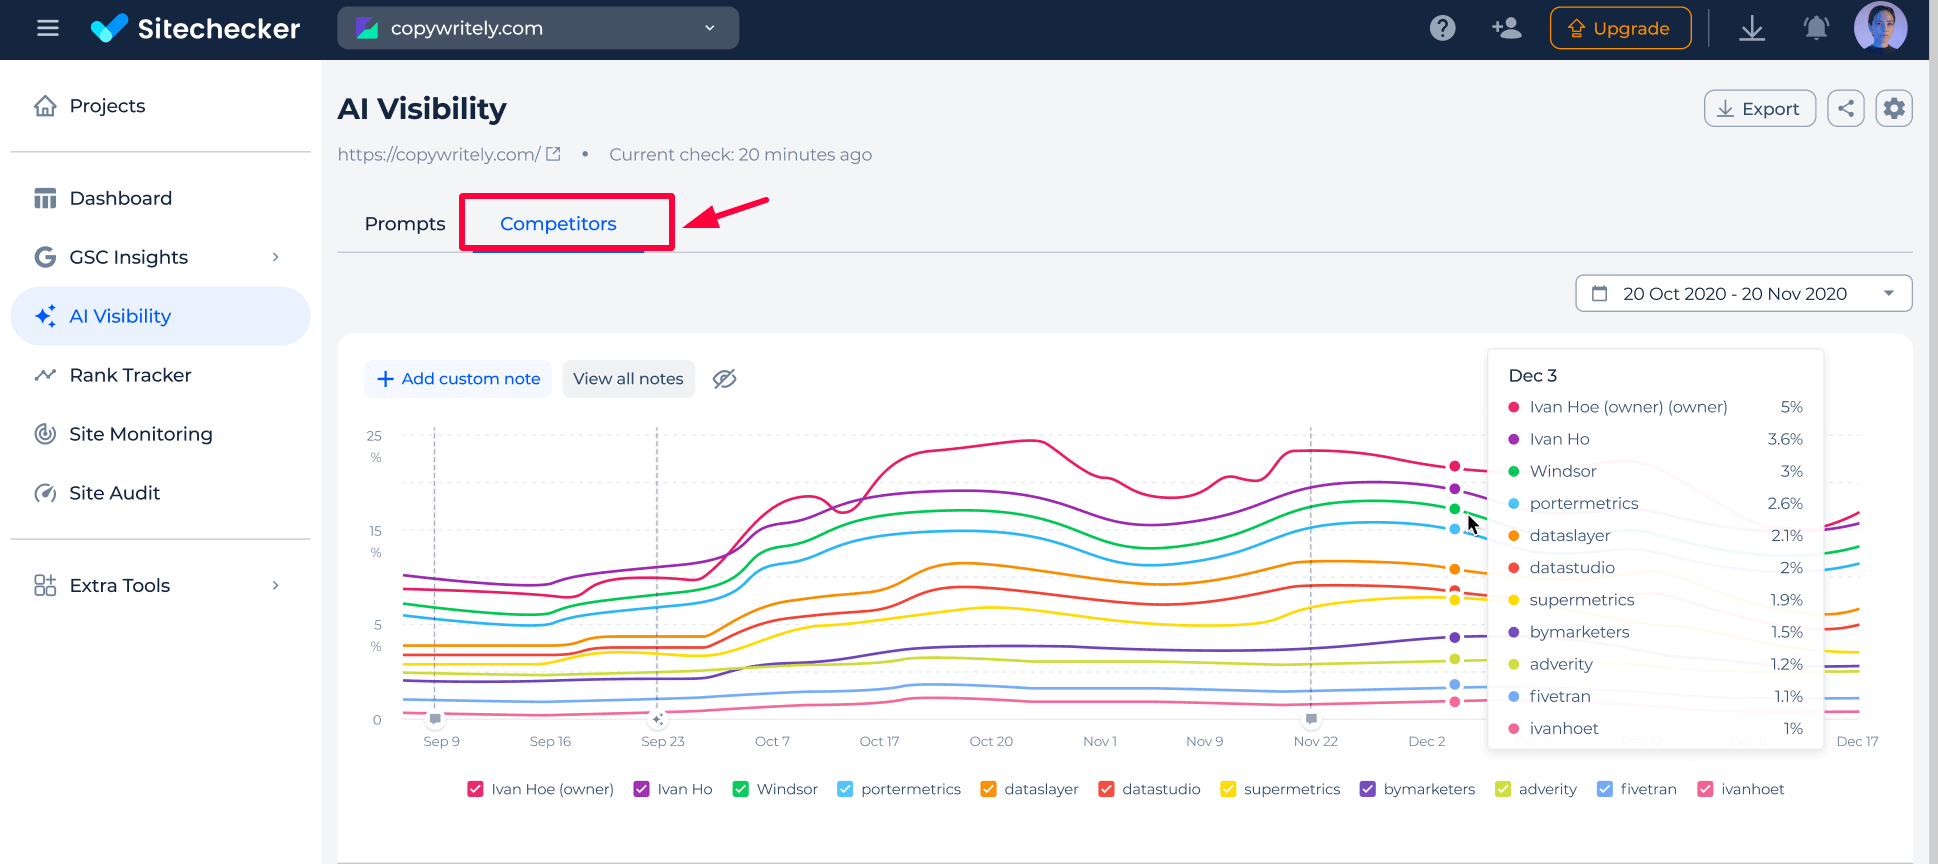Image resolution: width=1938 pixels, height=864 pixels.
Task: Open the user profile avatar
Action: (x=1880, y=27)
